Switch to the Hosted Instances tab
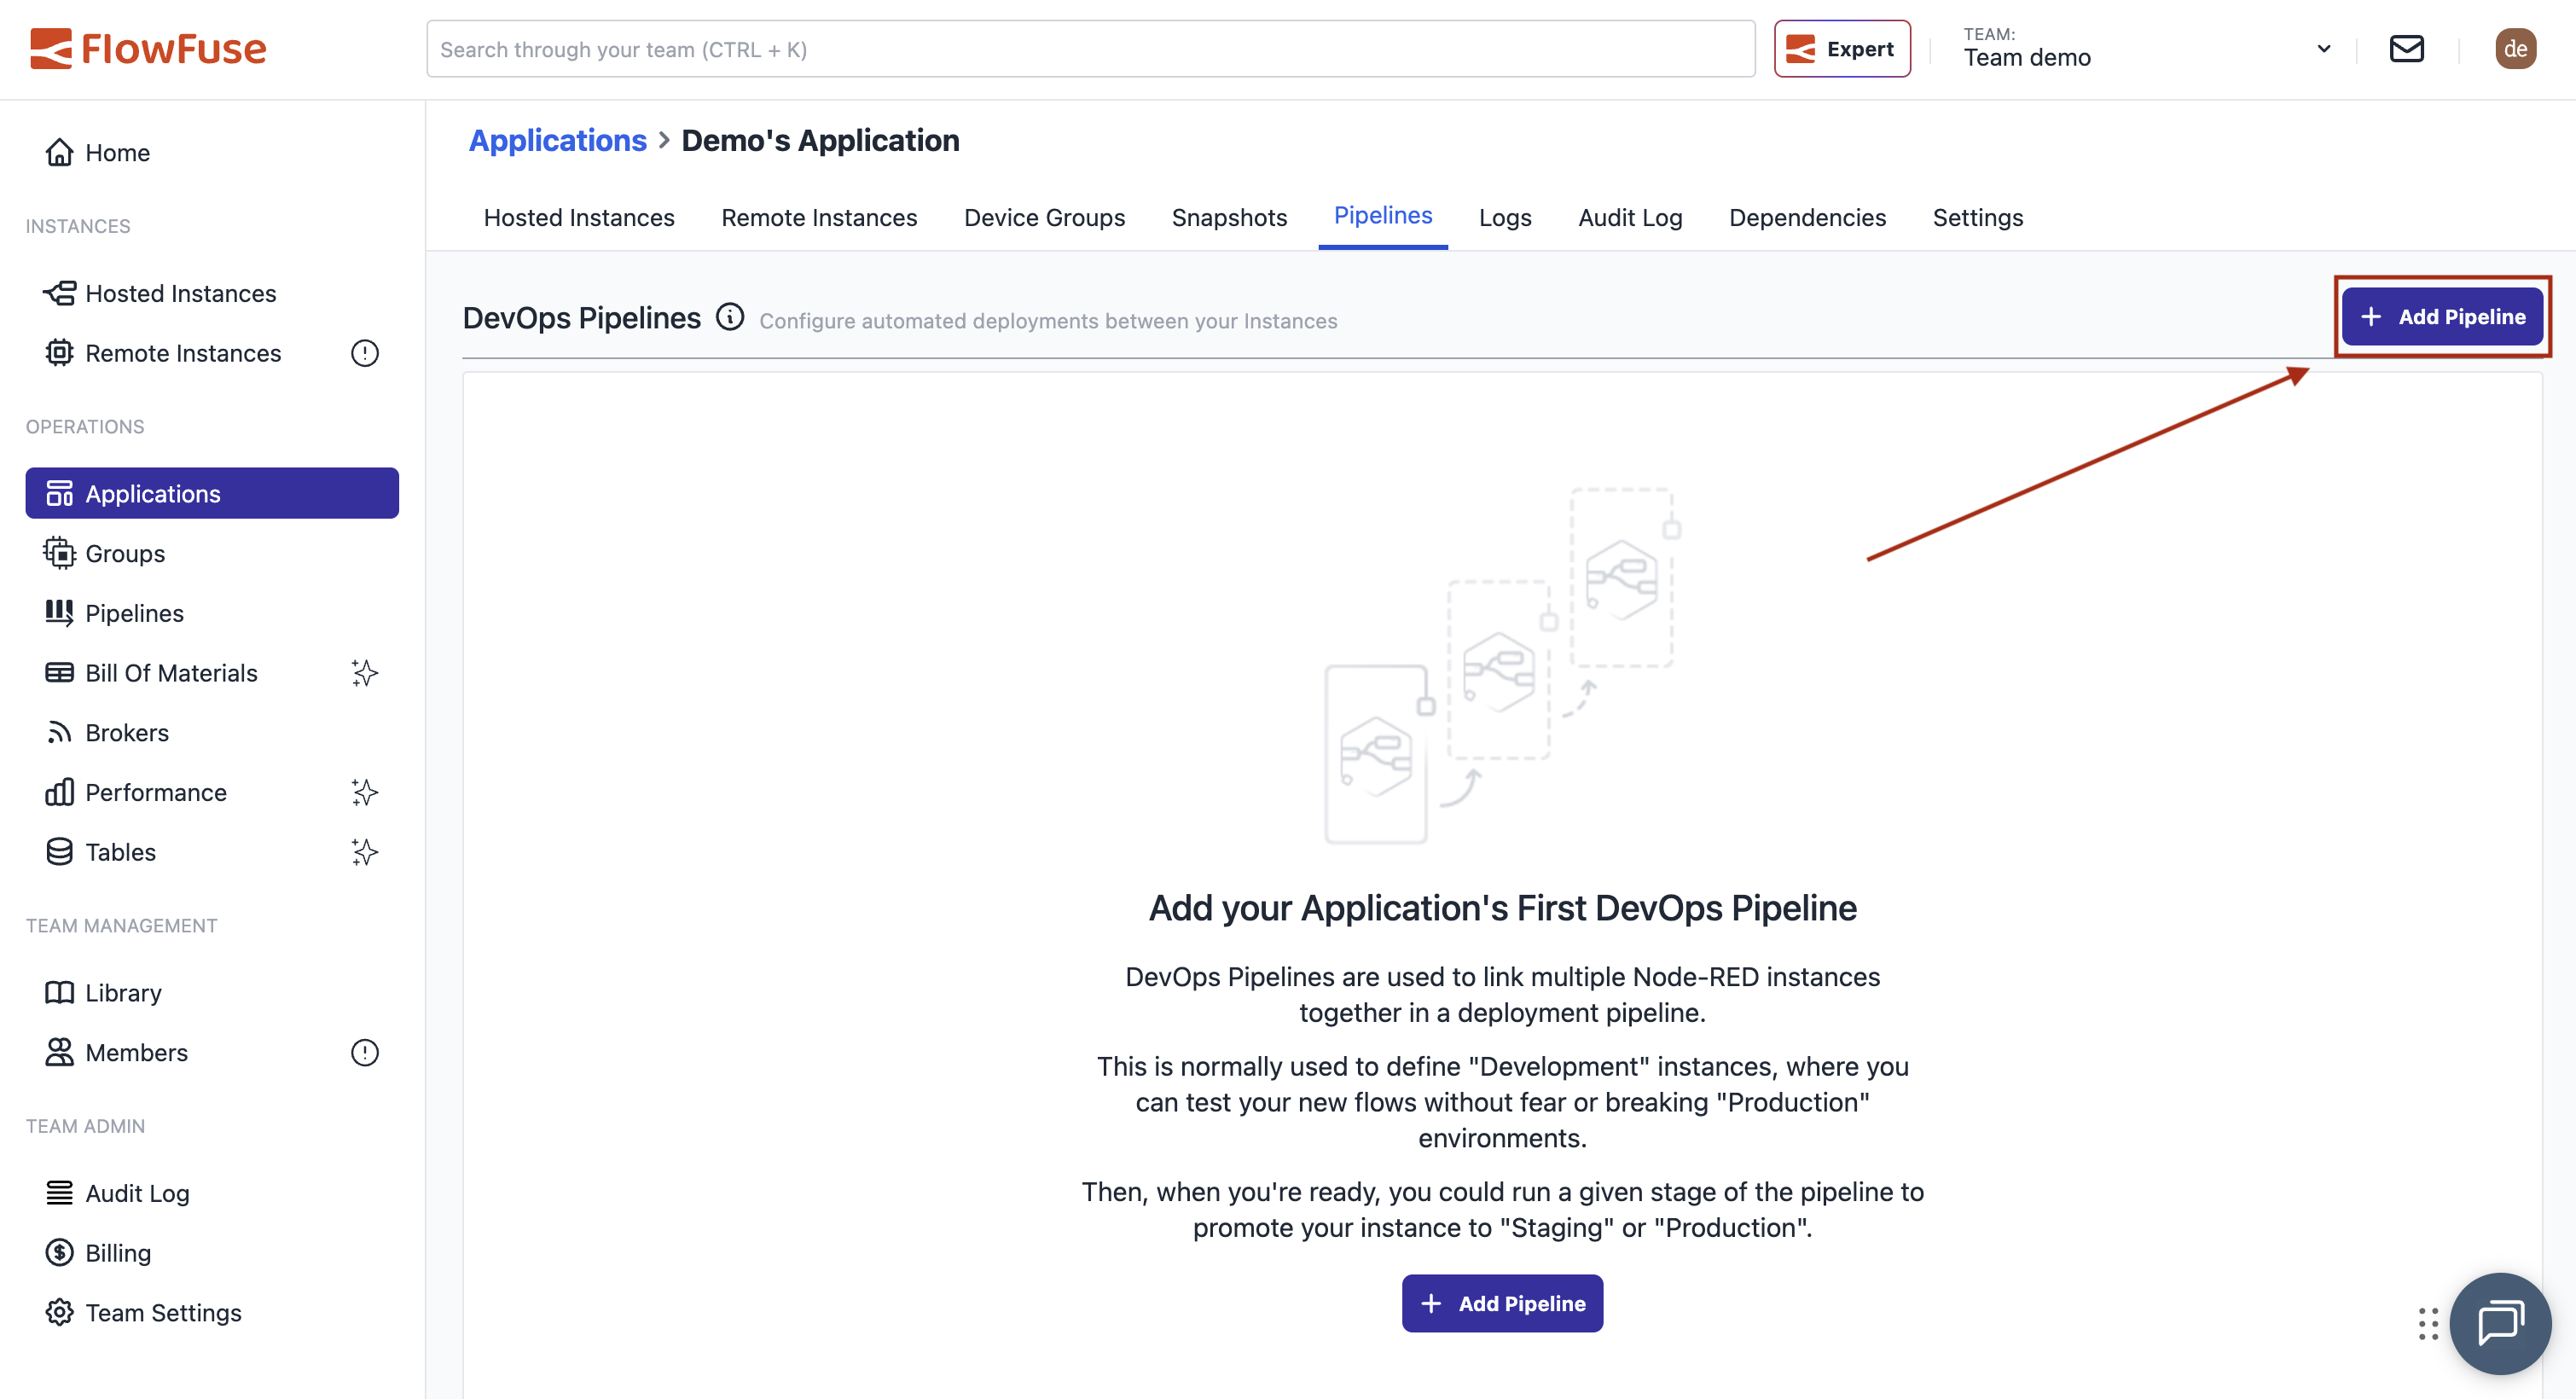2576x1399 pixels. pyautogui.click(x=579, y=217)
